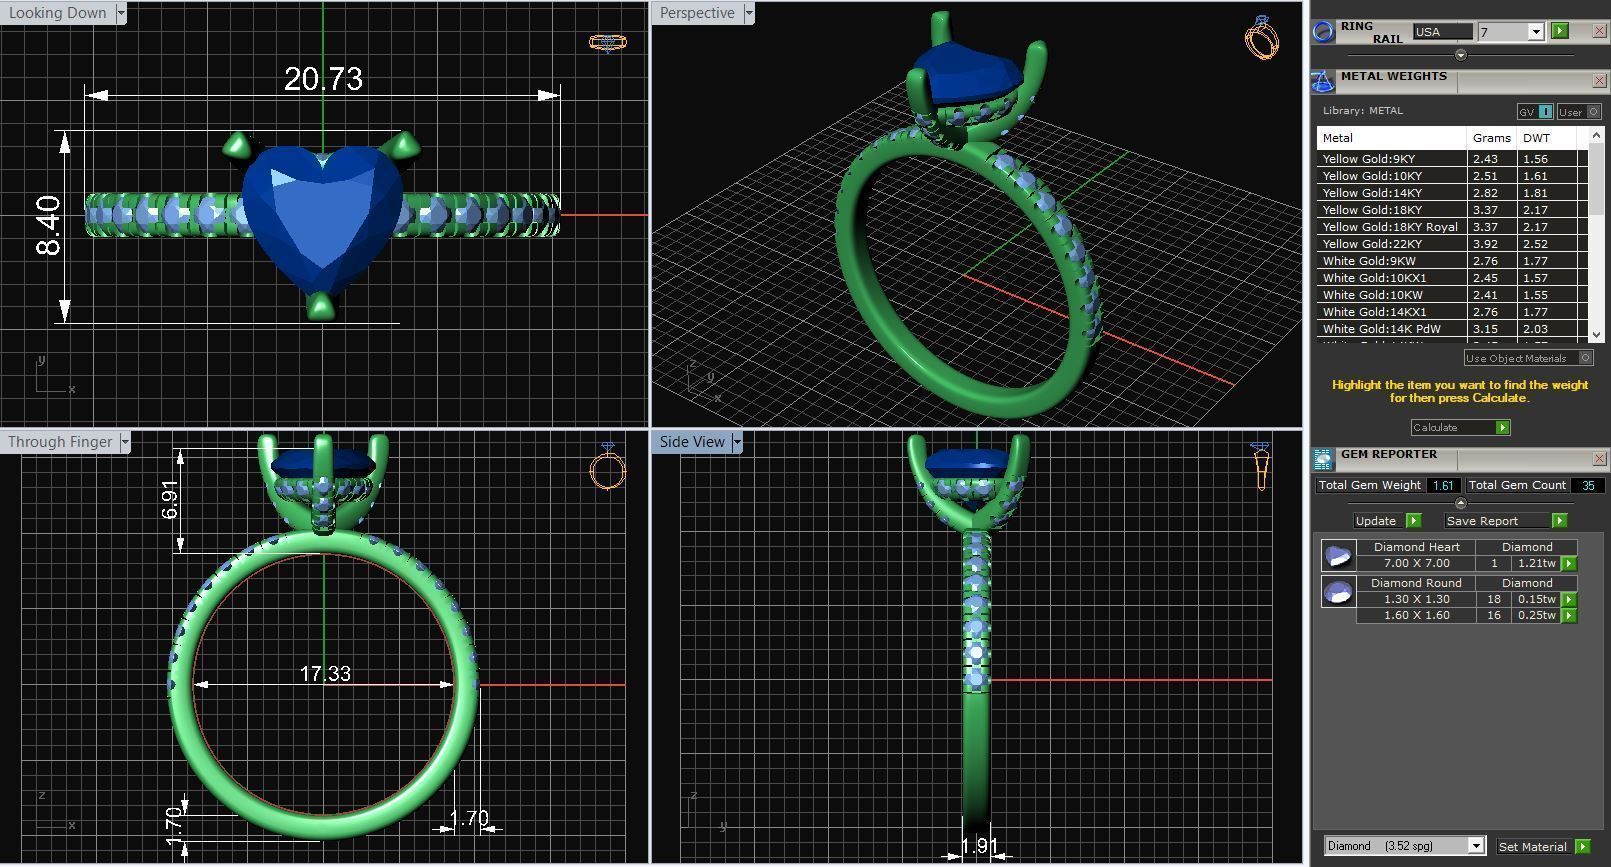Click the green arrow beside Calculate
The height and width of the screenshot is (867, 1611).
point(1502,427)
